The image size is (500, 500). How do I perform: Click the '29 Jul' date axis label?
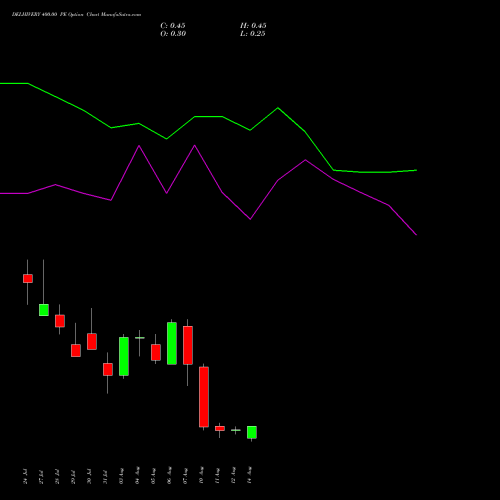click(74, 476)
